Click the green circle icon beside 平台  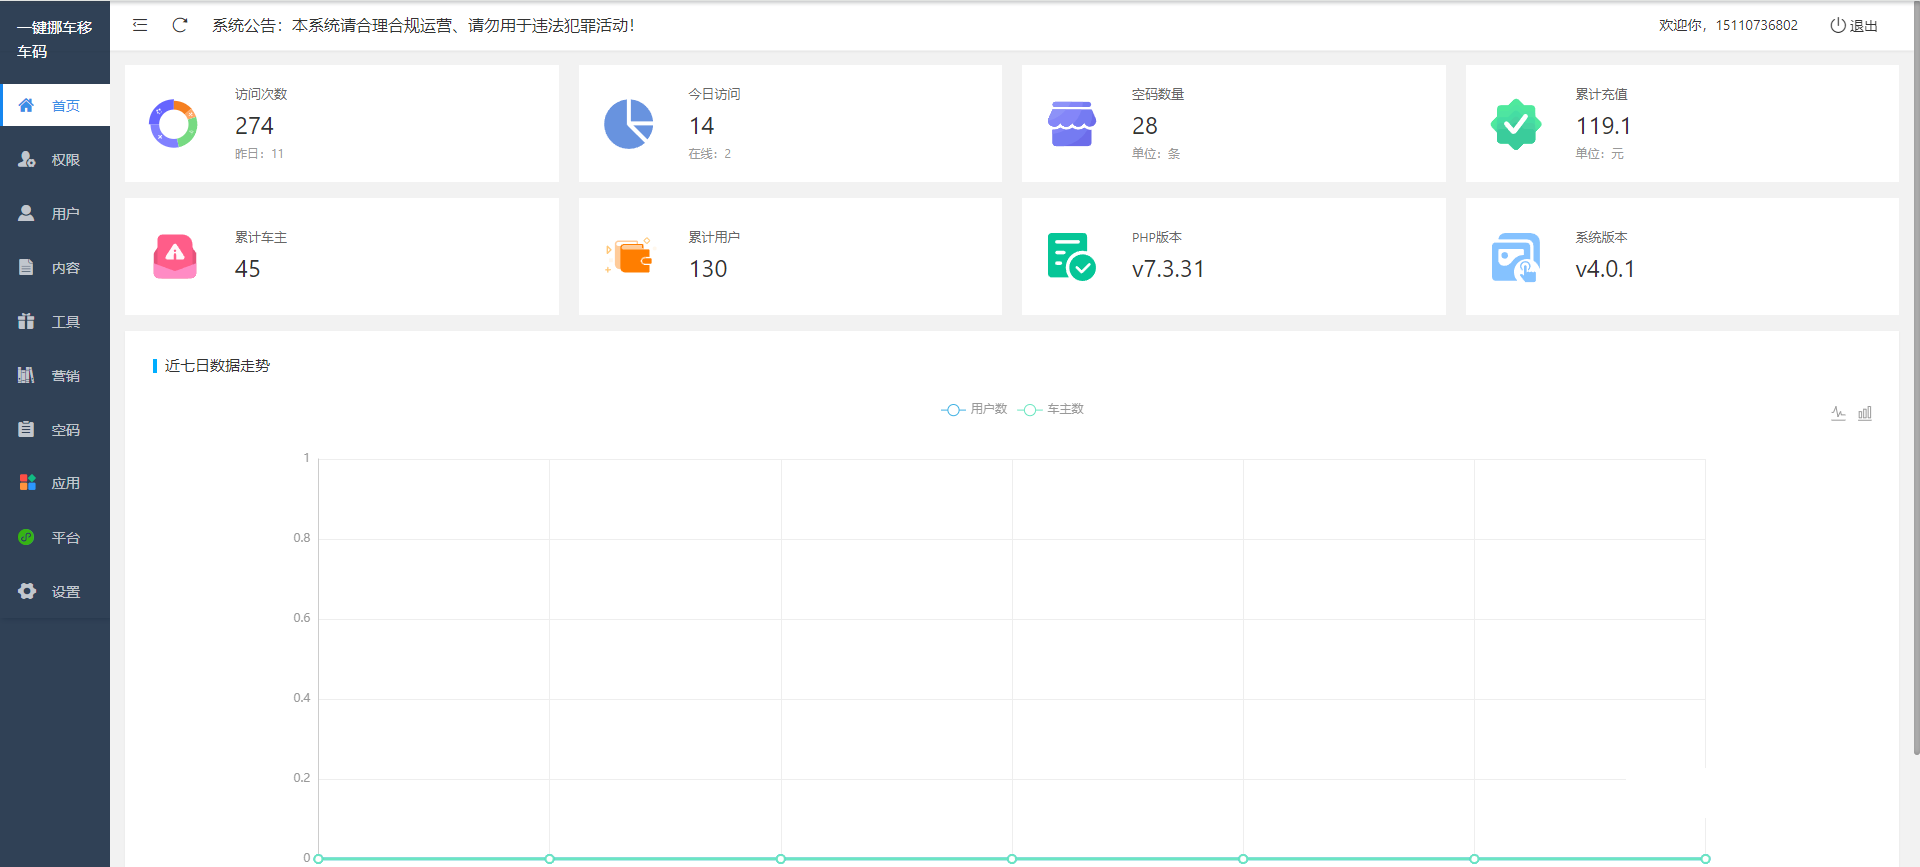coord(27,537)
